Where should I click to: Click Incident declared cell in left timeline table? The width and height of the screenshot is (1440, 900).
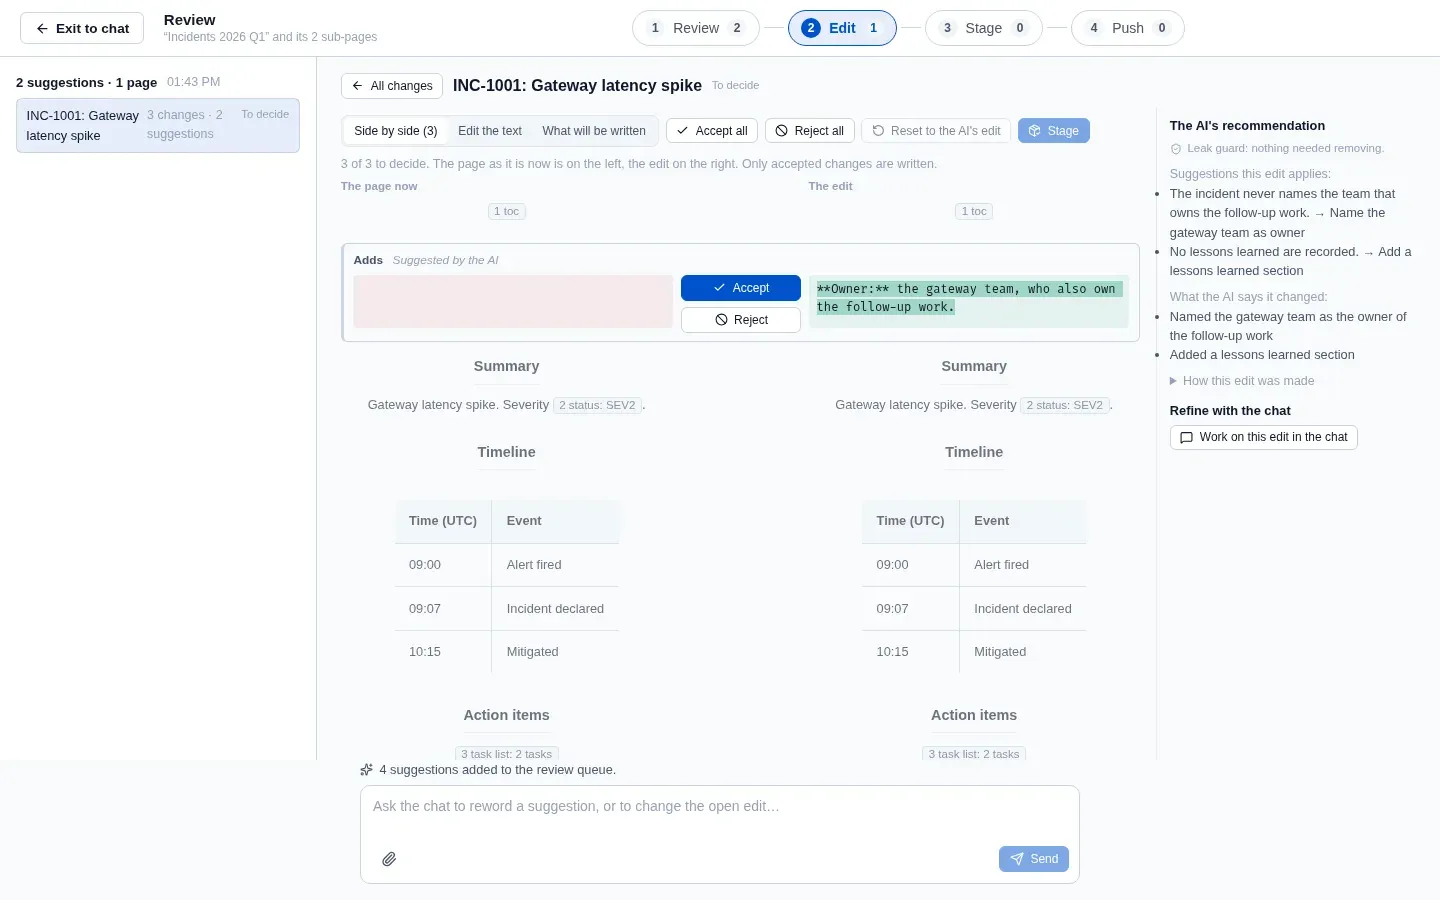point(555,609)
